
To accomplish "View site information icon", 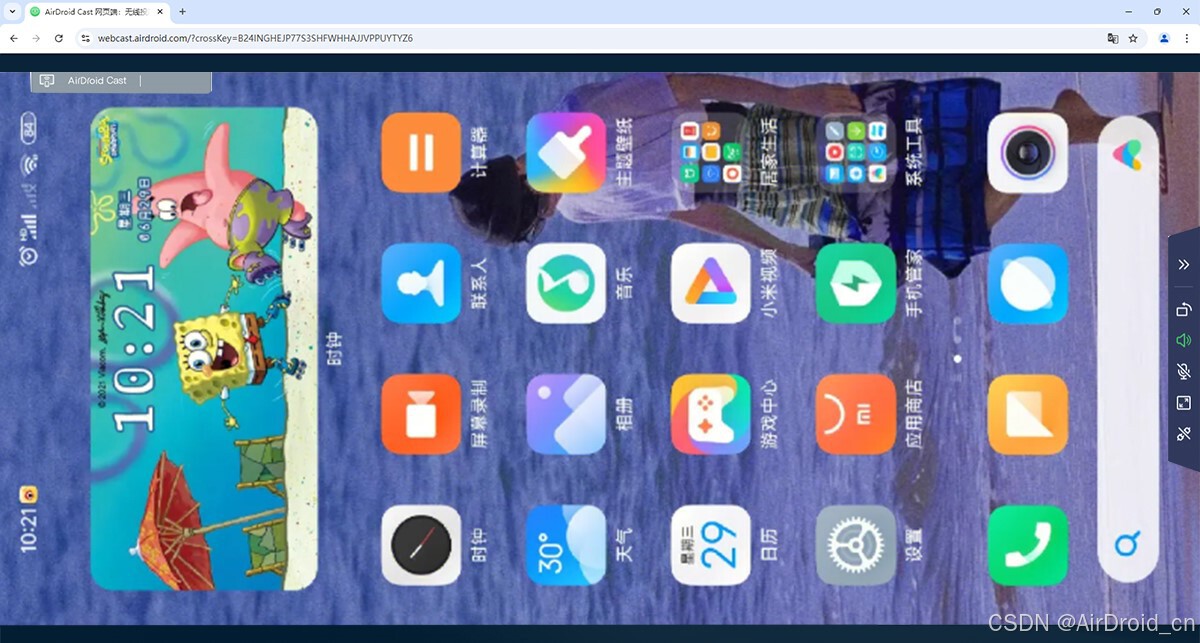I will (86, 38).
